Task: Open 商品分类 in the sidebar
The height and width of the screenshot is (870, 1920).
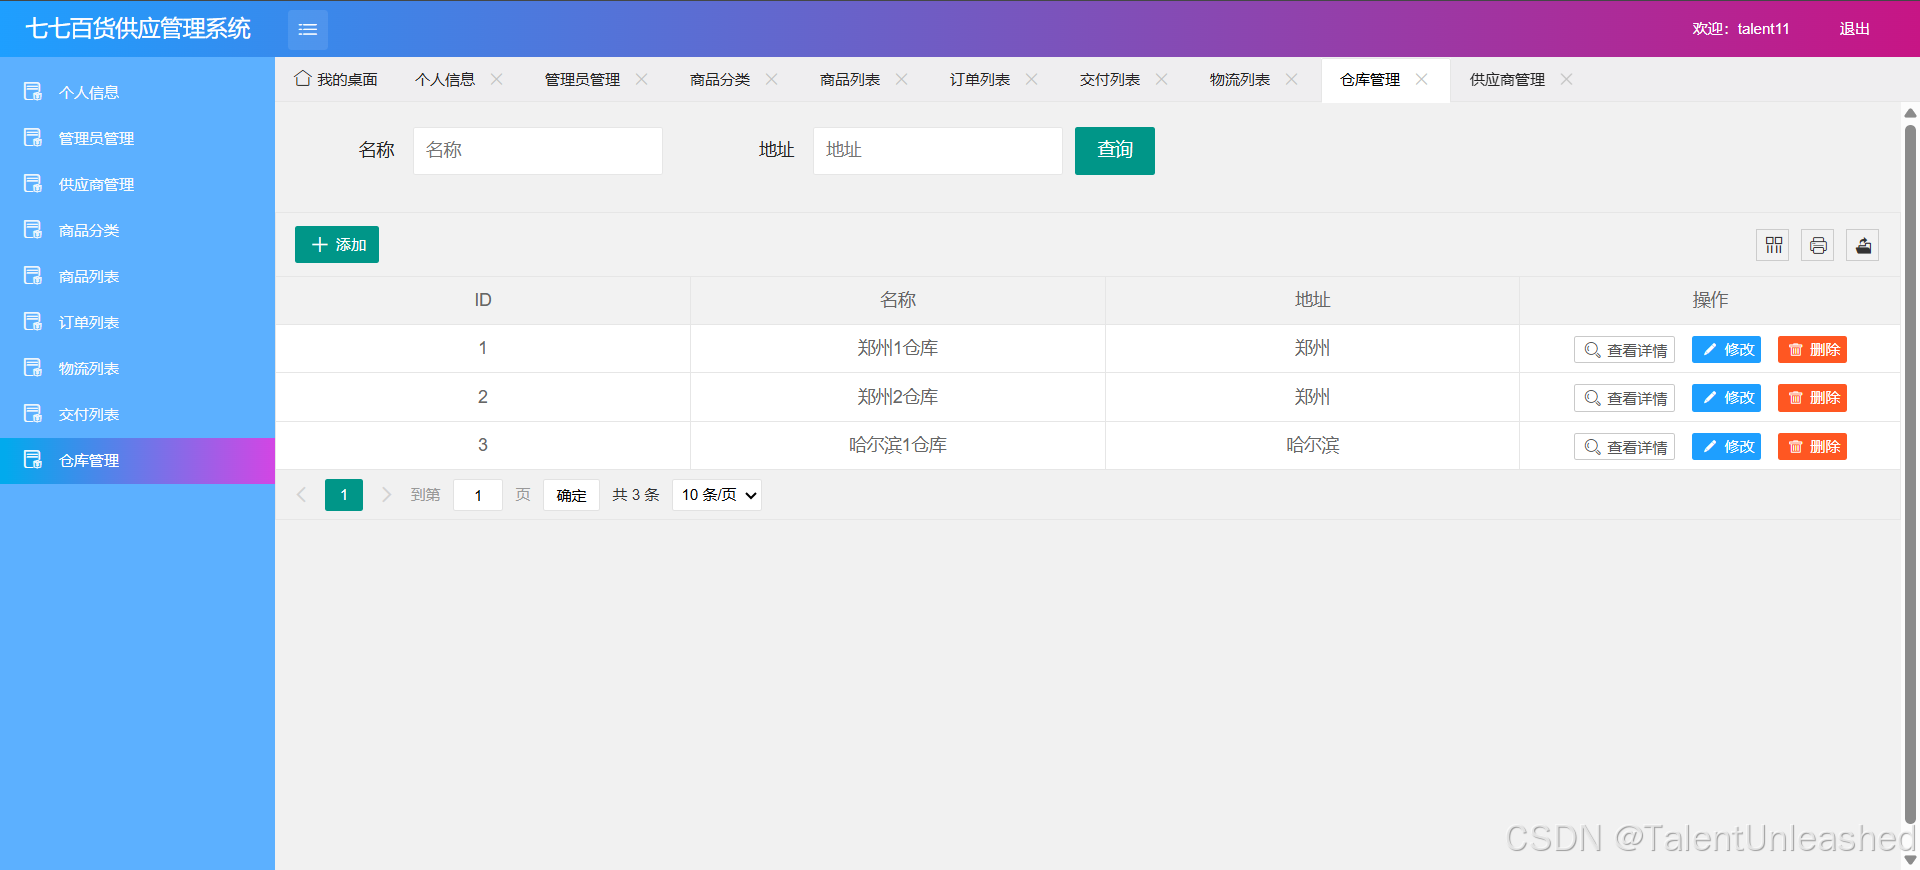Action: click(137, 230)
